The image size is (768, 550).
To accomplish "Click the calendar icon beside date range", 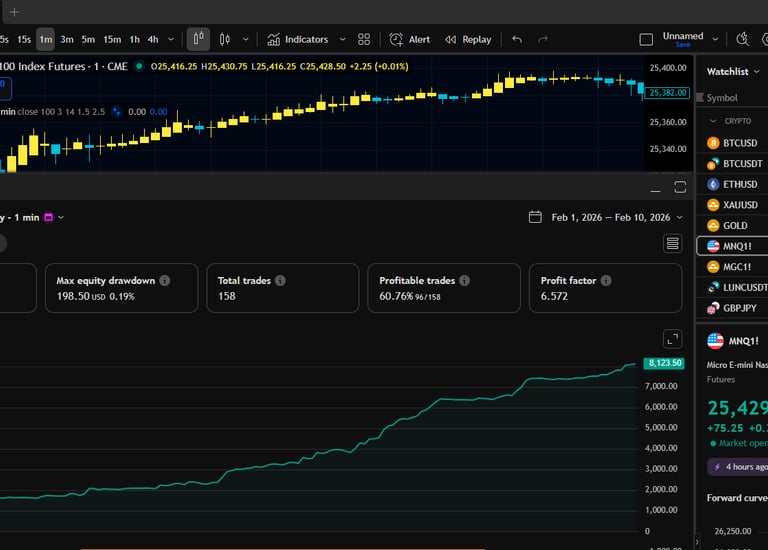I will (535, 217).
